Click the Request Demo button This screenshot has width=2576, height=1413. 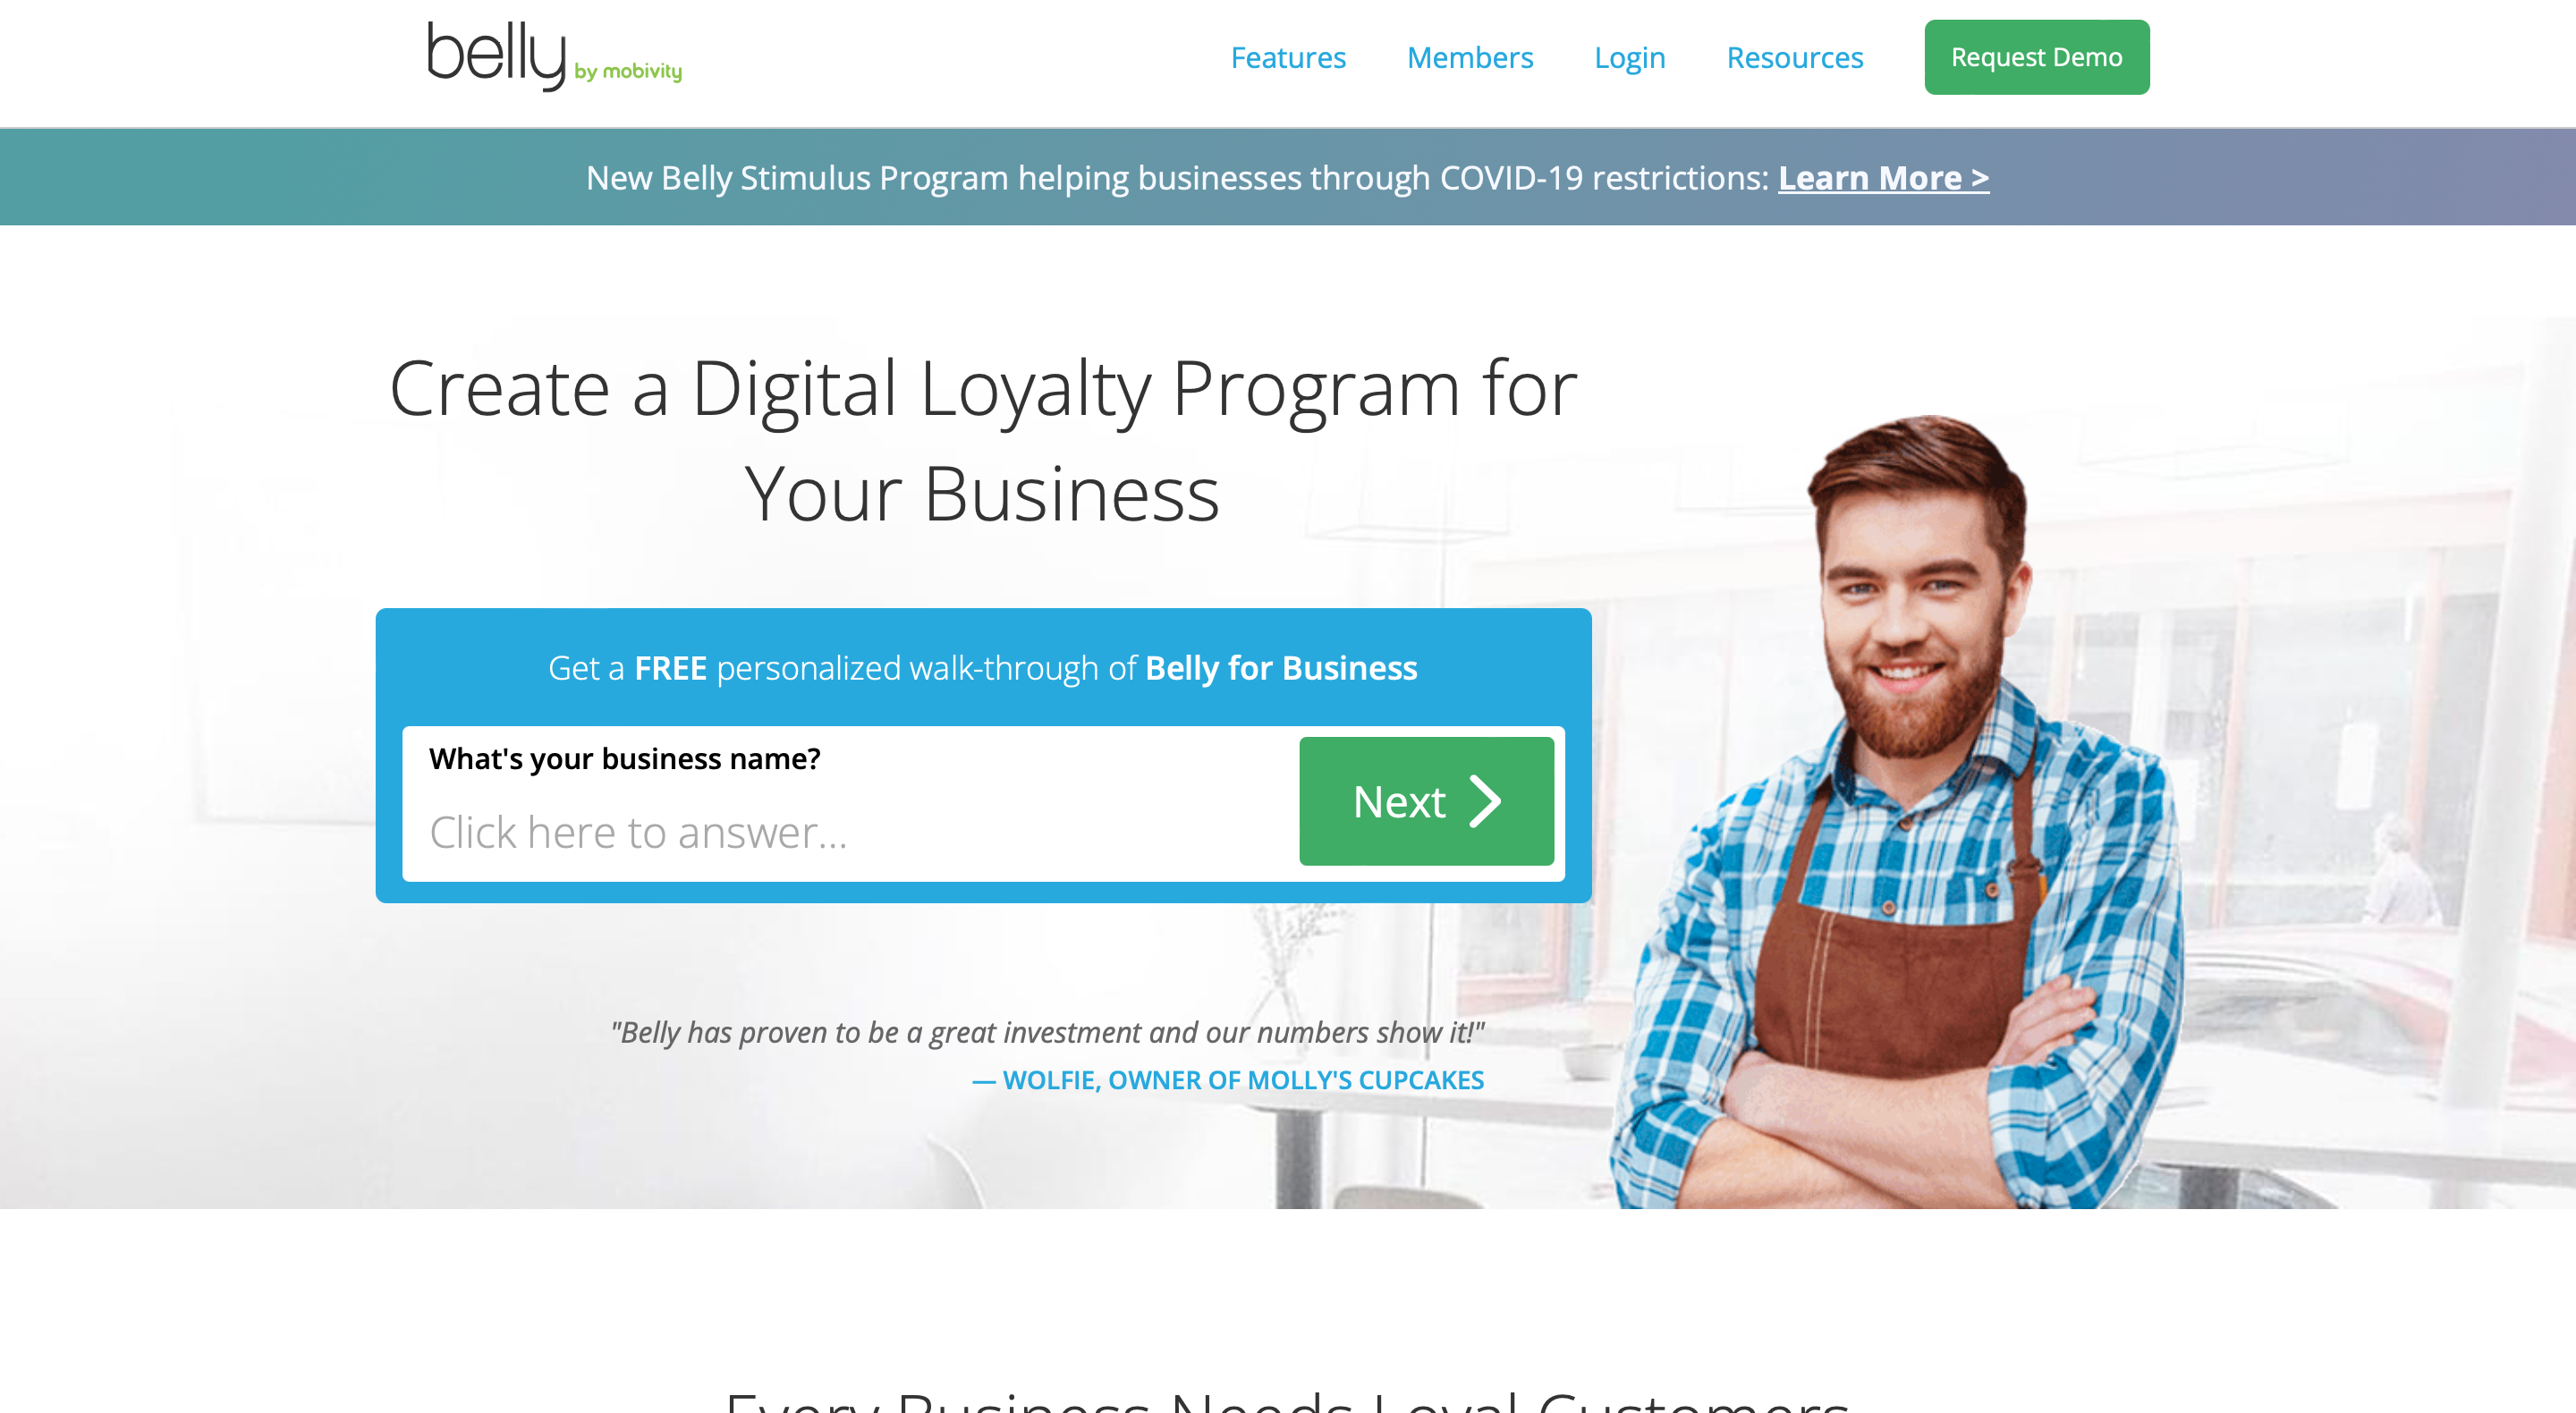tap(2036, 57)
